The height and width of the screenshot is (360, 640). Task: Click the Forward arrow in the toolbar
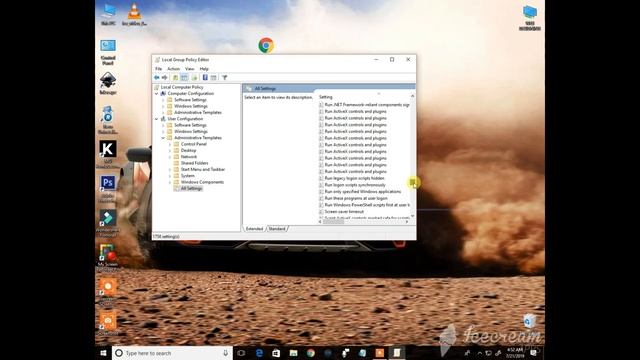coord(164,78)
